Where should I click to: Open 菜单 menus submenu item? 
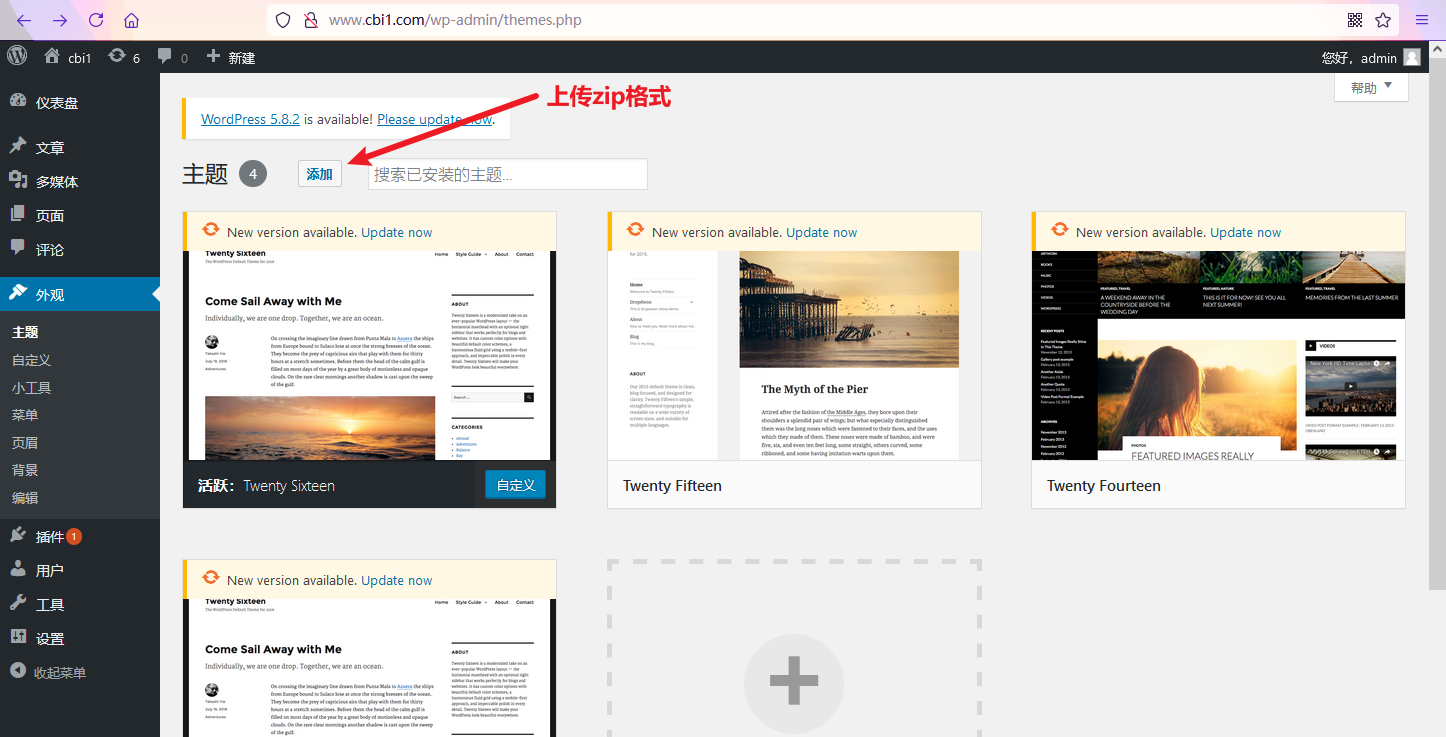pos(25,415)
